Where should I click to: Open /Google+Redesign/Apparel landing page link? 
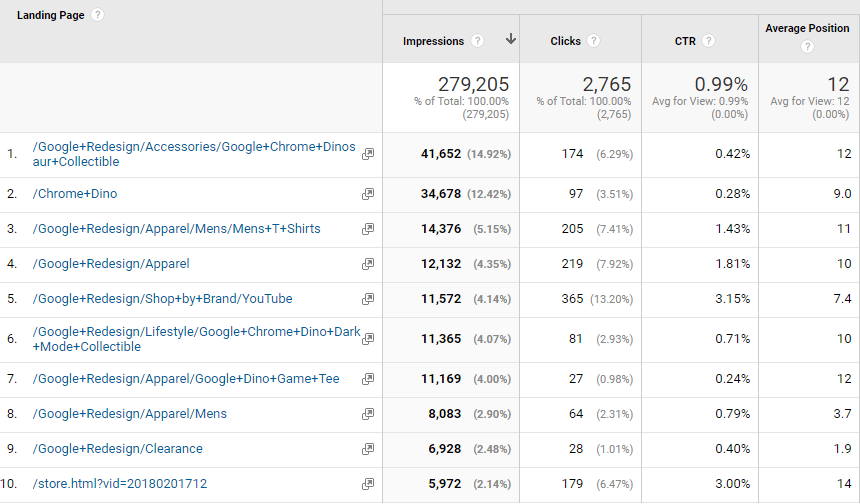pos(111,264)
